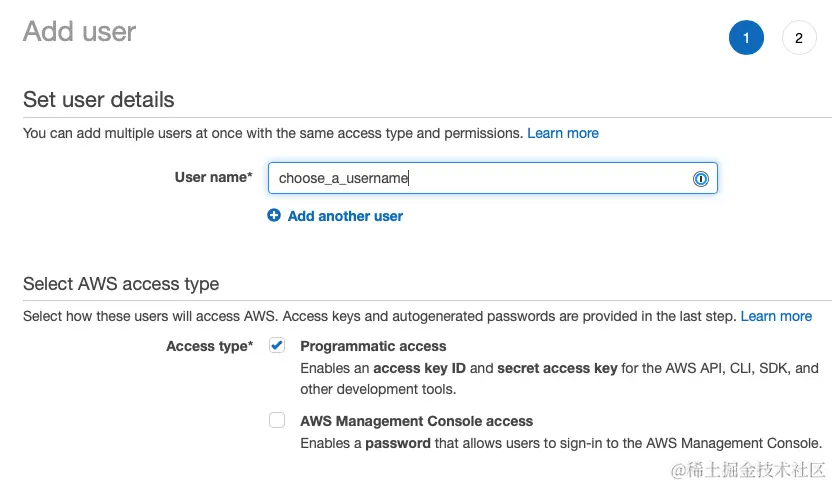
Task: Click the Programmatic access label
Action: tap(373, 346)
